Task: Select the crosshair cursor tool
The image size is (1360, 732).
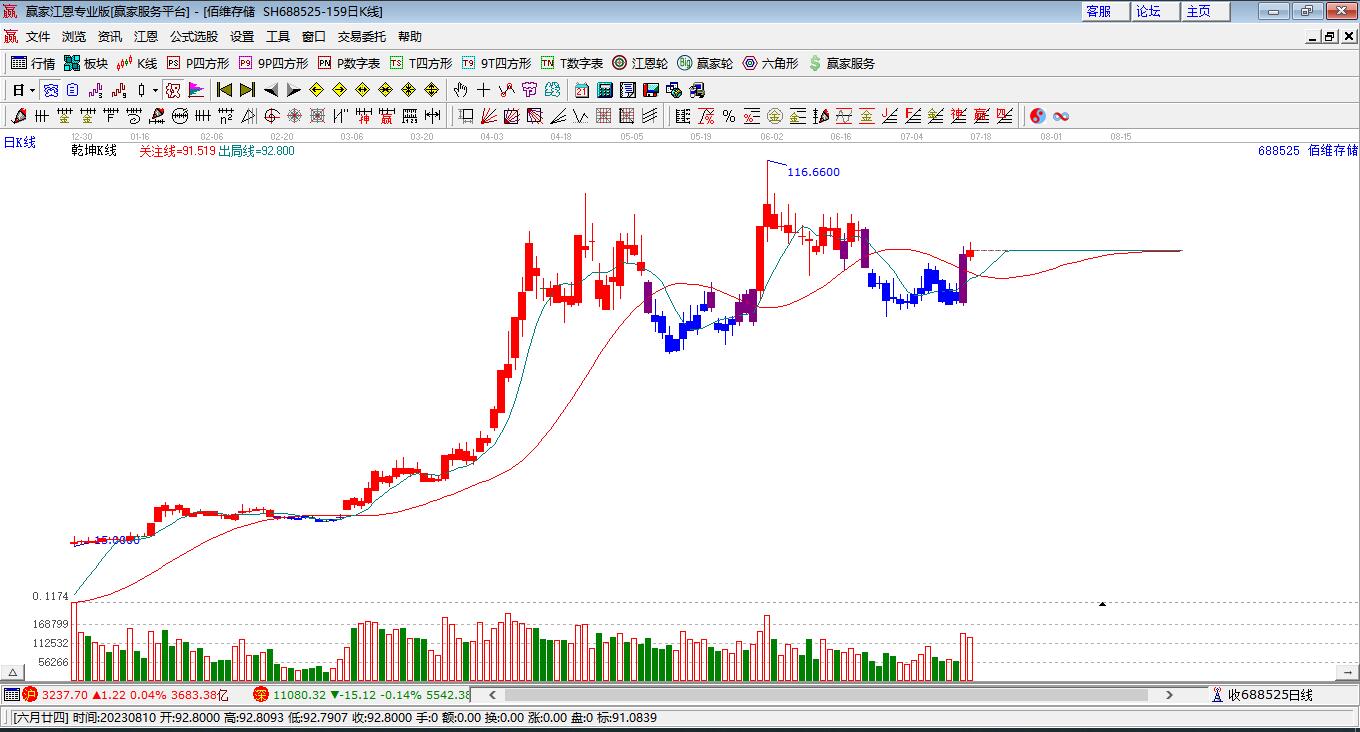Action: coord(484,90)
